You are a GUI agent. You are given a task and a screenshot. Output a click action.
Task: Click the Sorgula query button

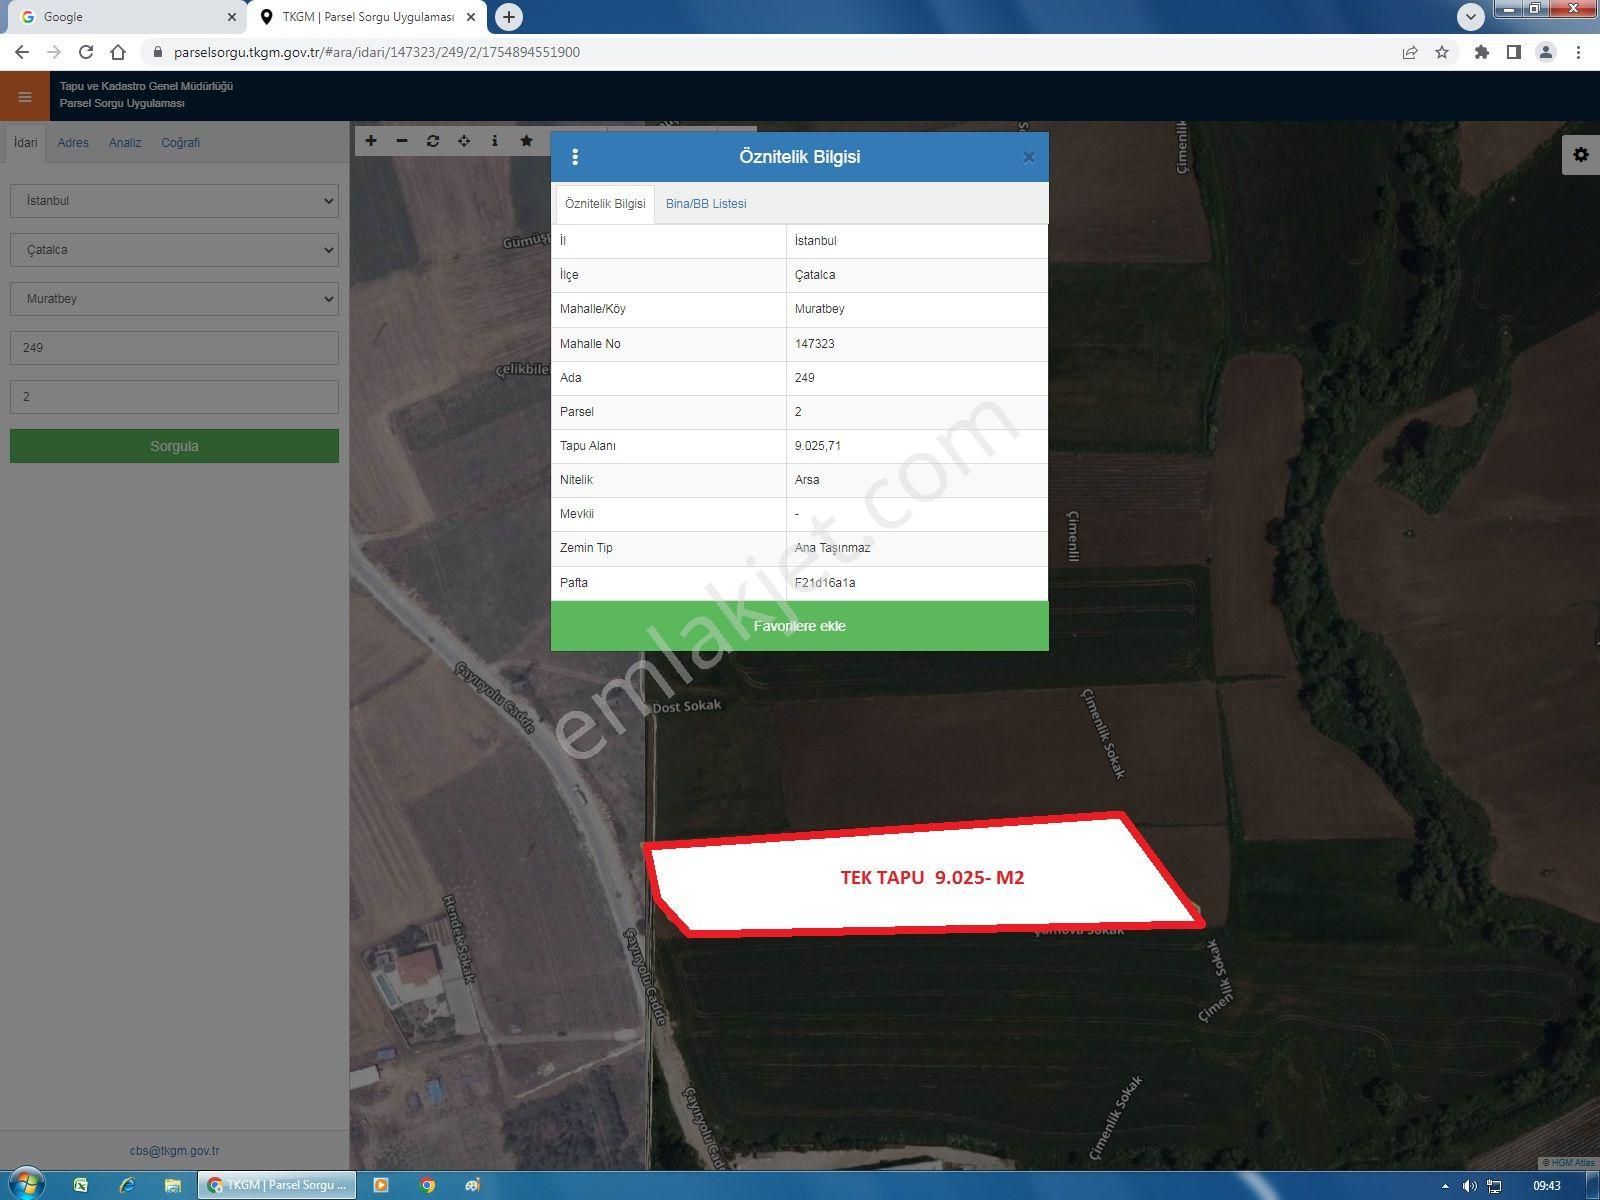pos(174,446)
